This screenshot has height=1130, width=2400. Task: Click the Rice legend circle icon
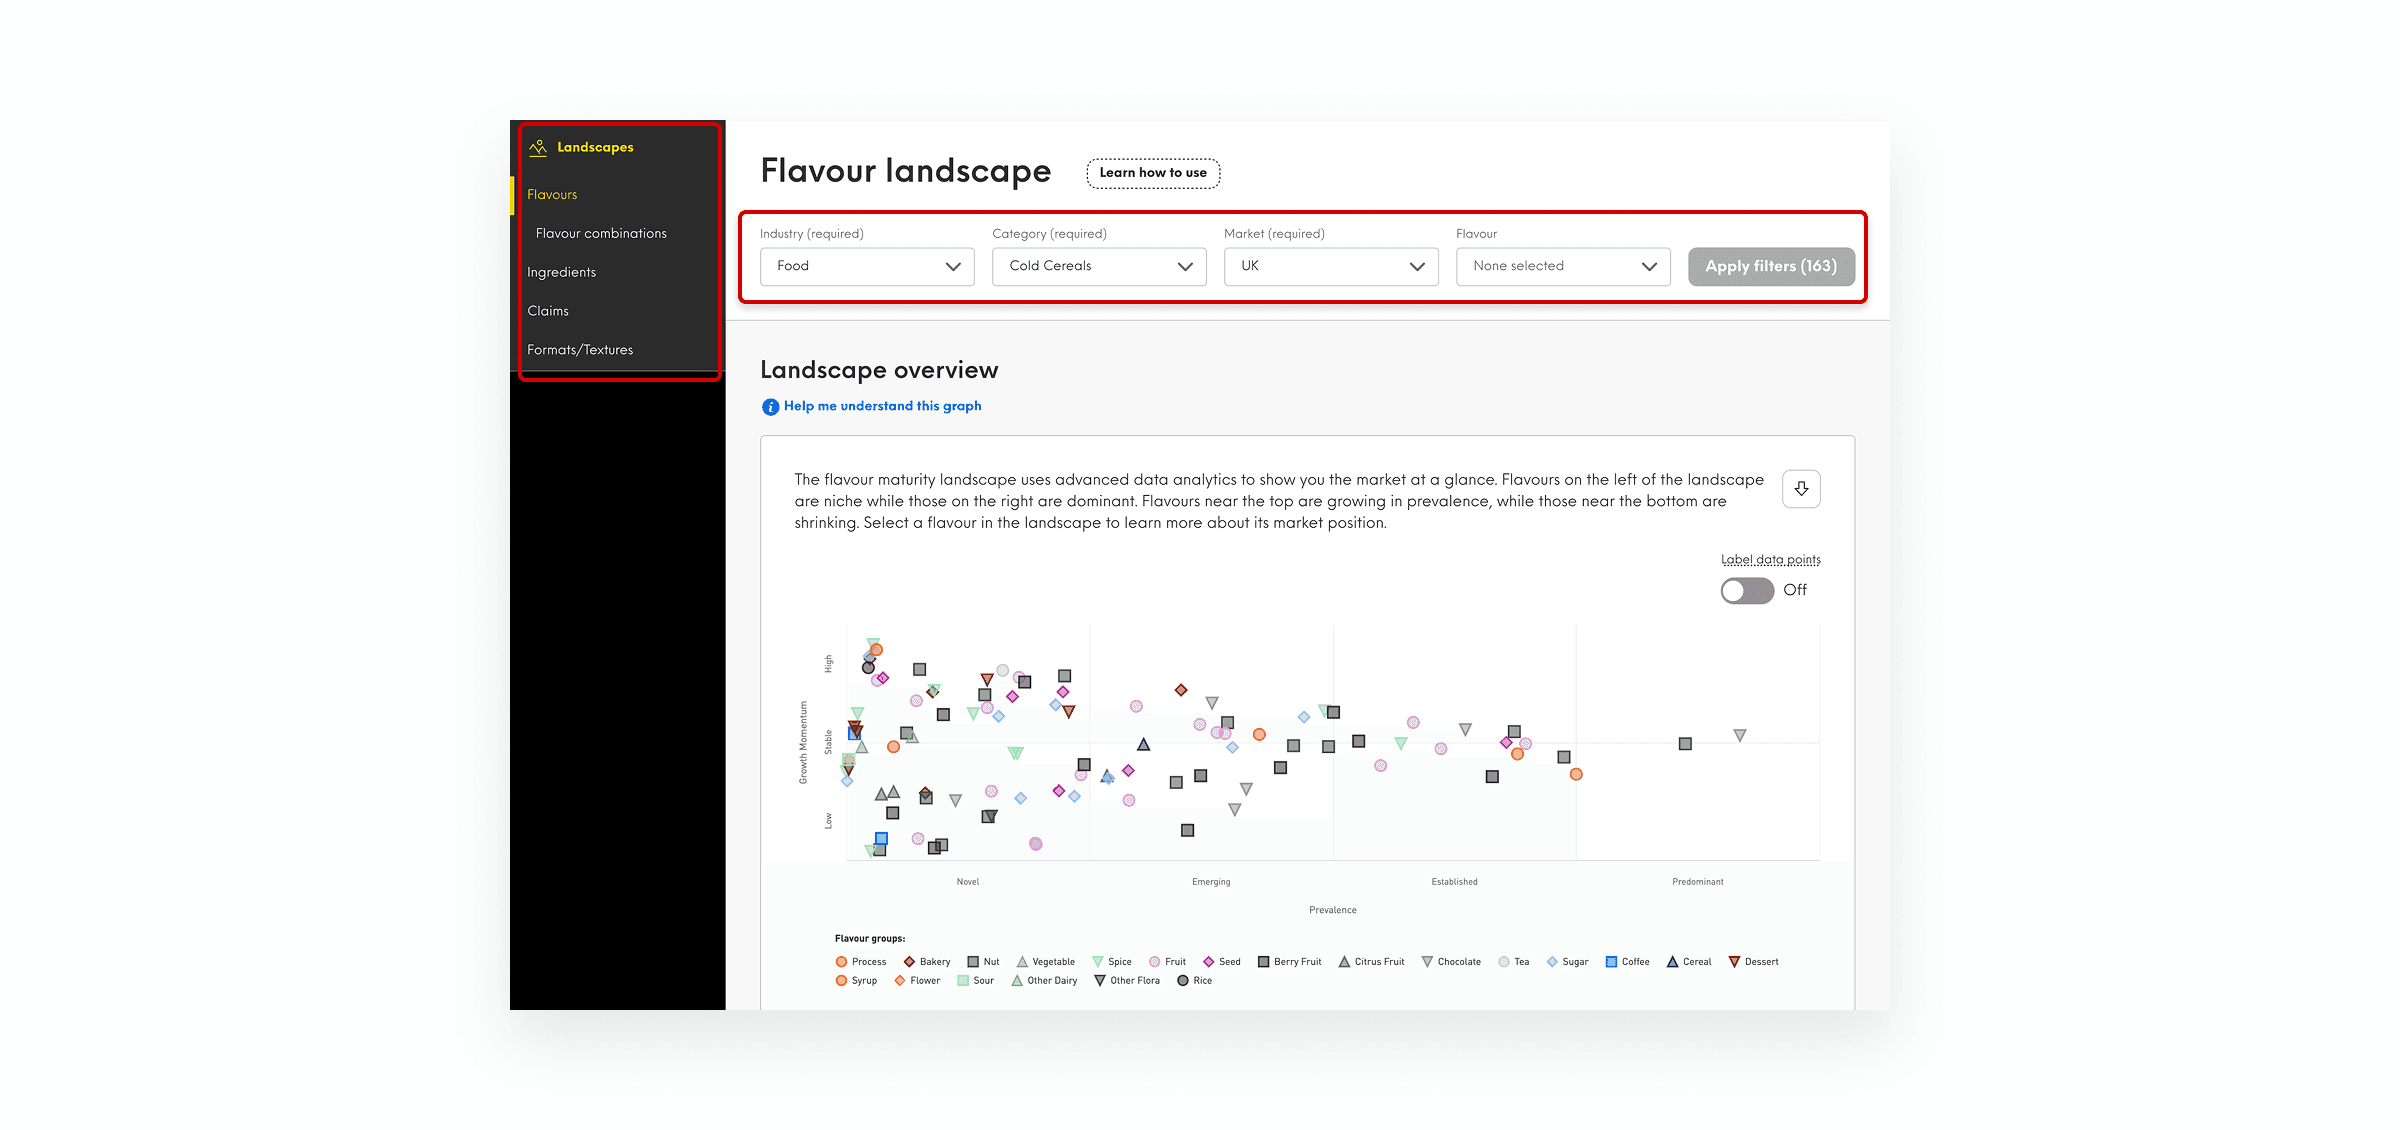(1183, 981)
